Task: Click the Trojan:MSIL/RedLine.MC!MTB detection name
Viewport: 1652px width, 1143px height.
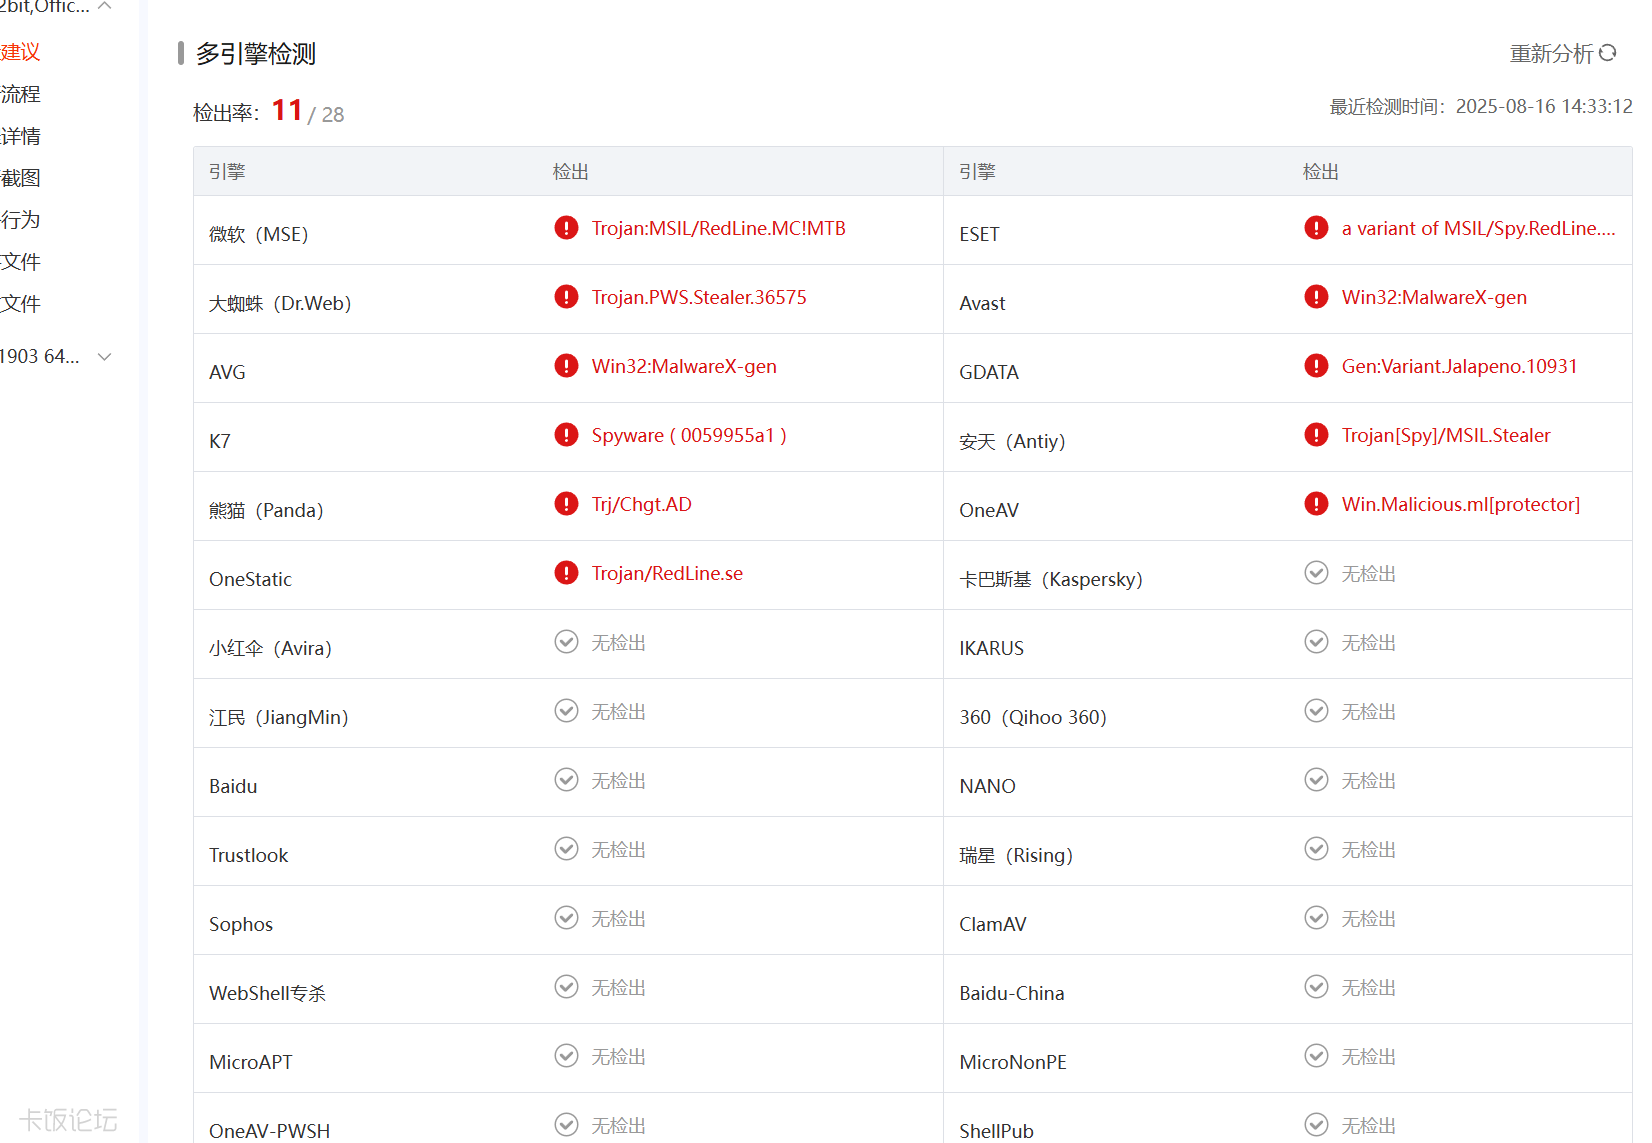Action: (718, 229)
